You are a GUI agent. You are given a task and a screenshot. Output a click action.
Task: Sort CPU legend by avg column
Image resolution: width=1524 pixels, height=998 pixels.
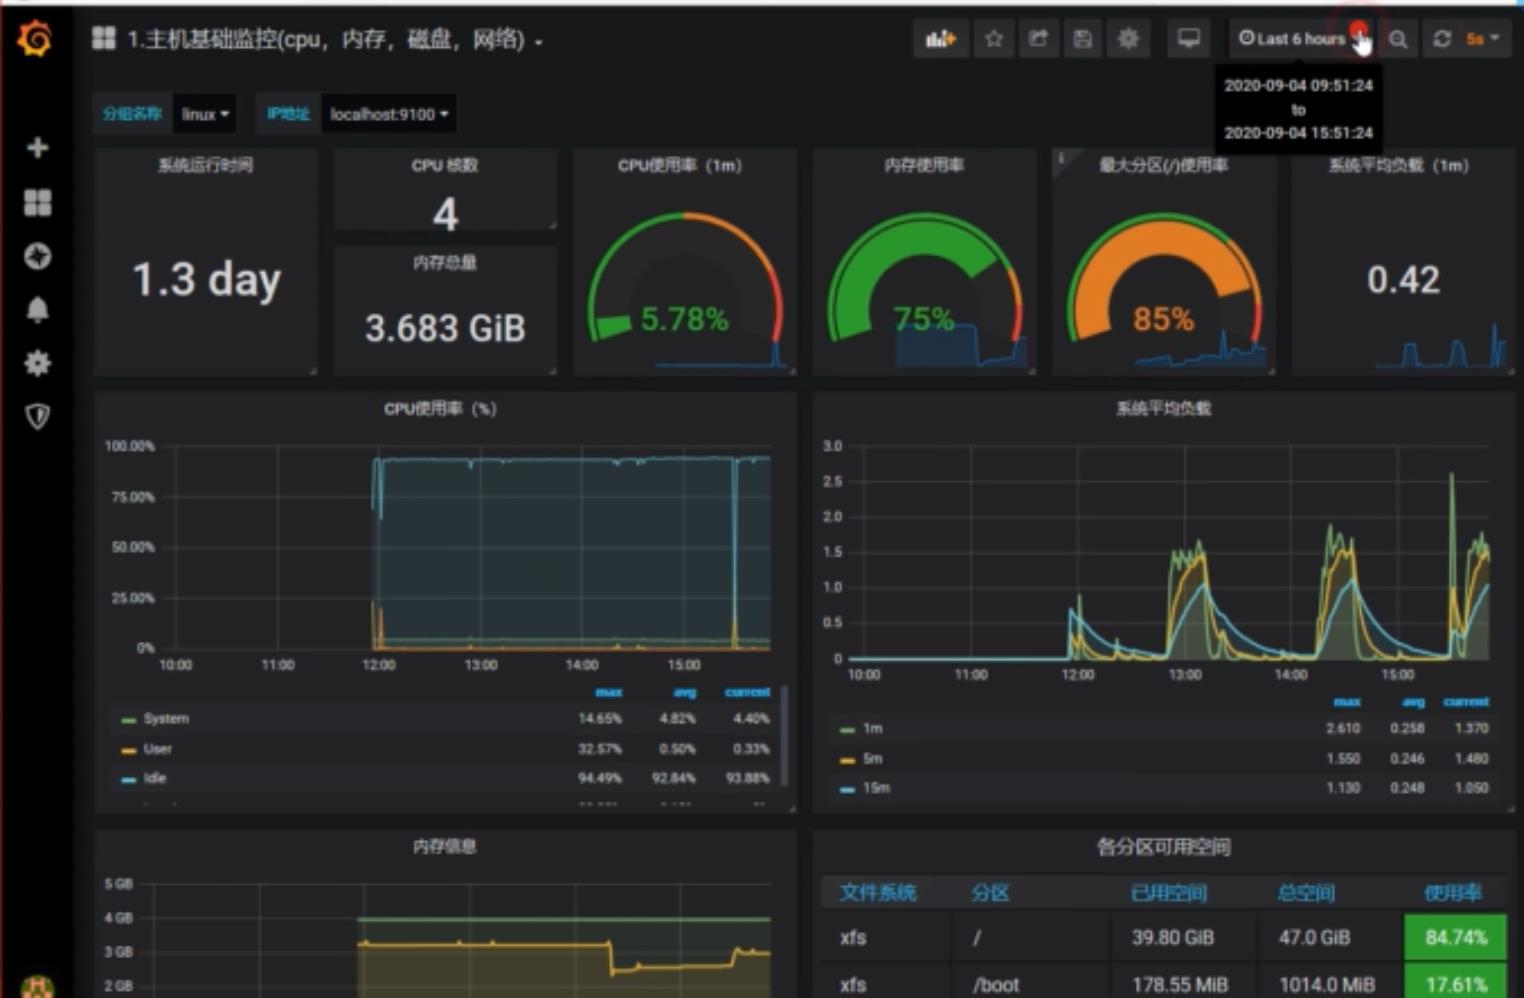point(684,692)
